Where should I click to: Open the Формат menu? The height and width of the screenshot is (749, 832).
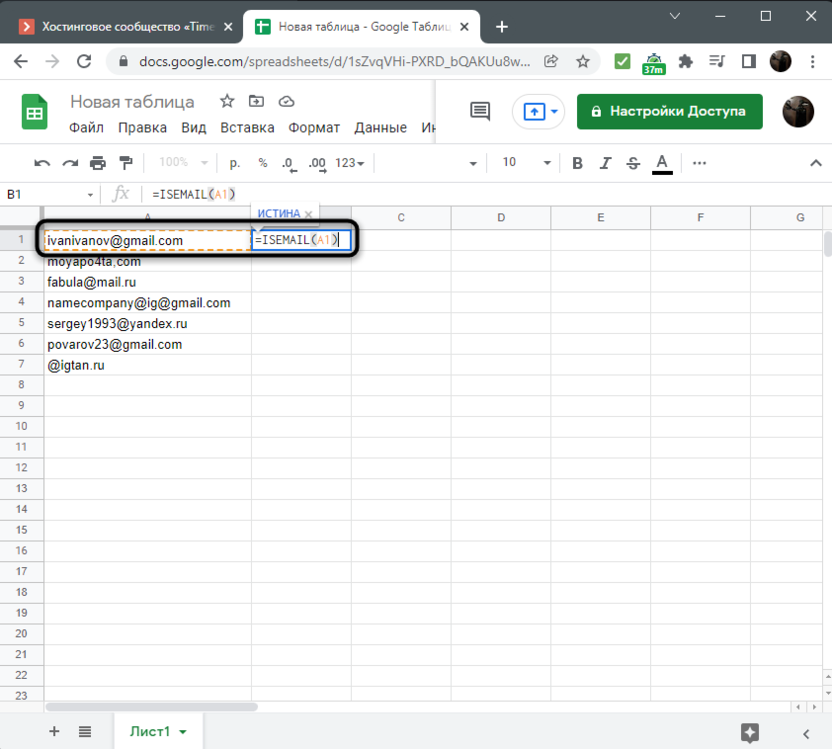(314, 128)
